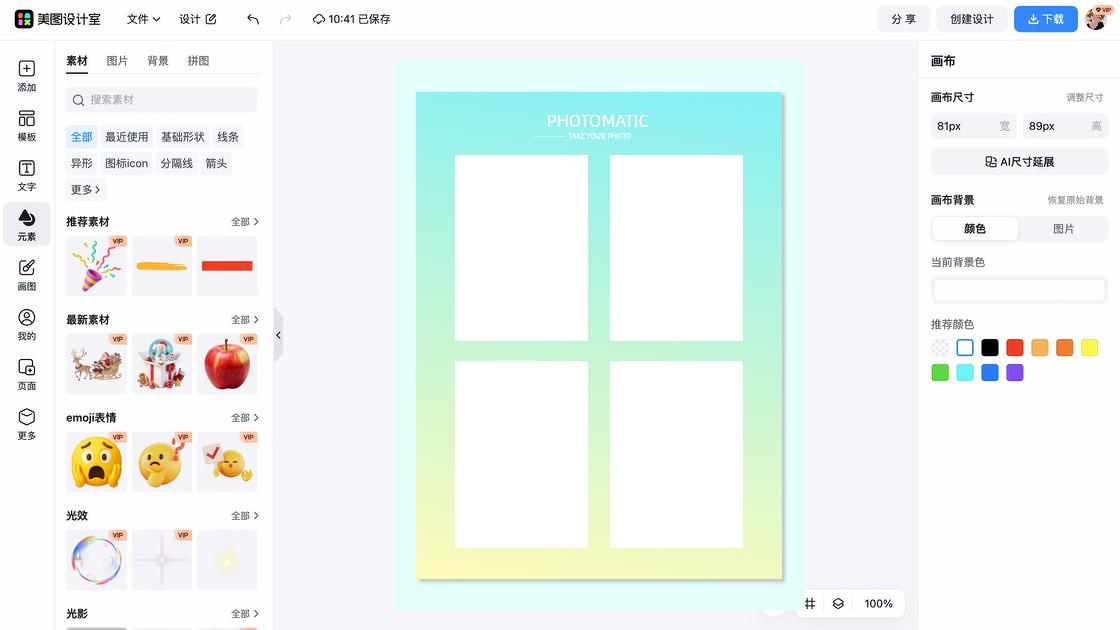Filter materials by 图标icon

(x=126, y=164)
